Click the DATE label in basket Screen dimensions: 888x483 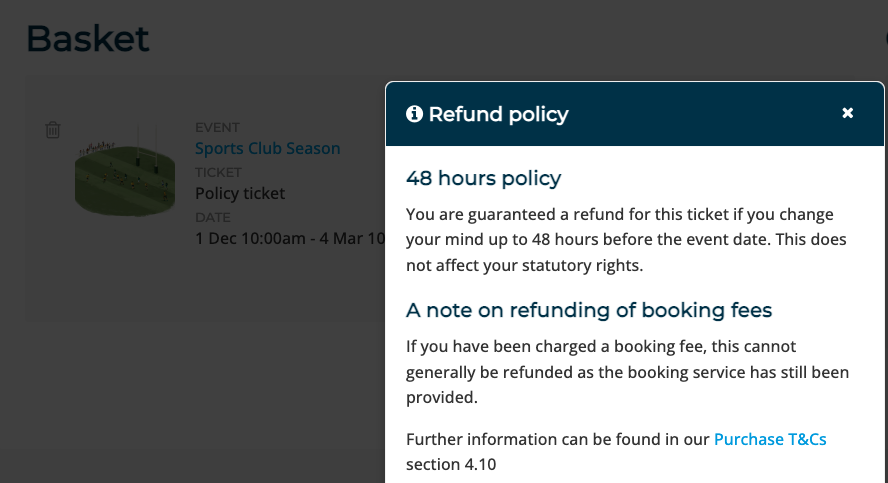click(212, 217)
